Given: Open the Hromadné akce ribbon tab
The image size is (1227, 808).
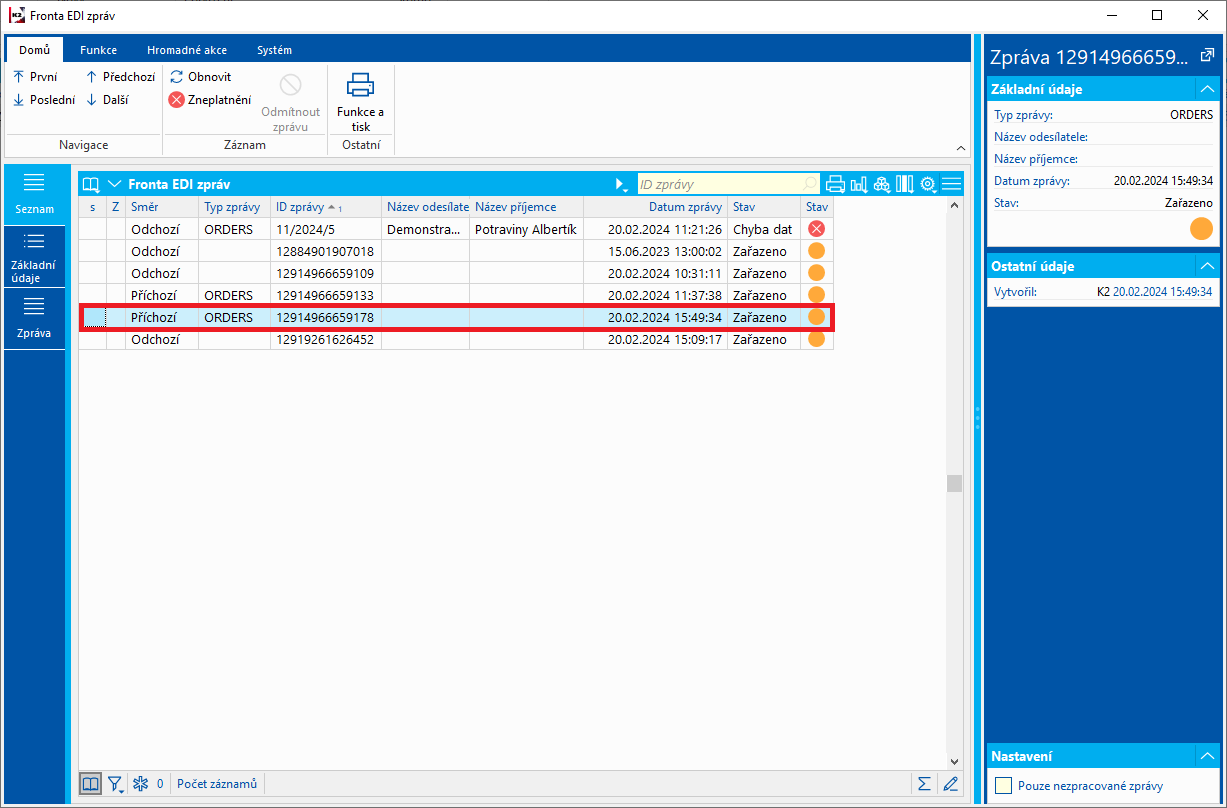Looking at the screenshot, I should click(186, 50).
